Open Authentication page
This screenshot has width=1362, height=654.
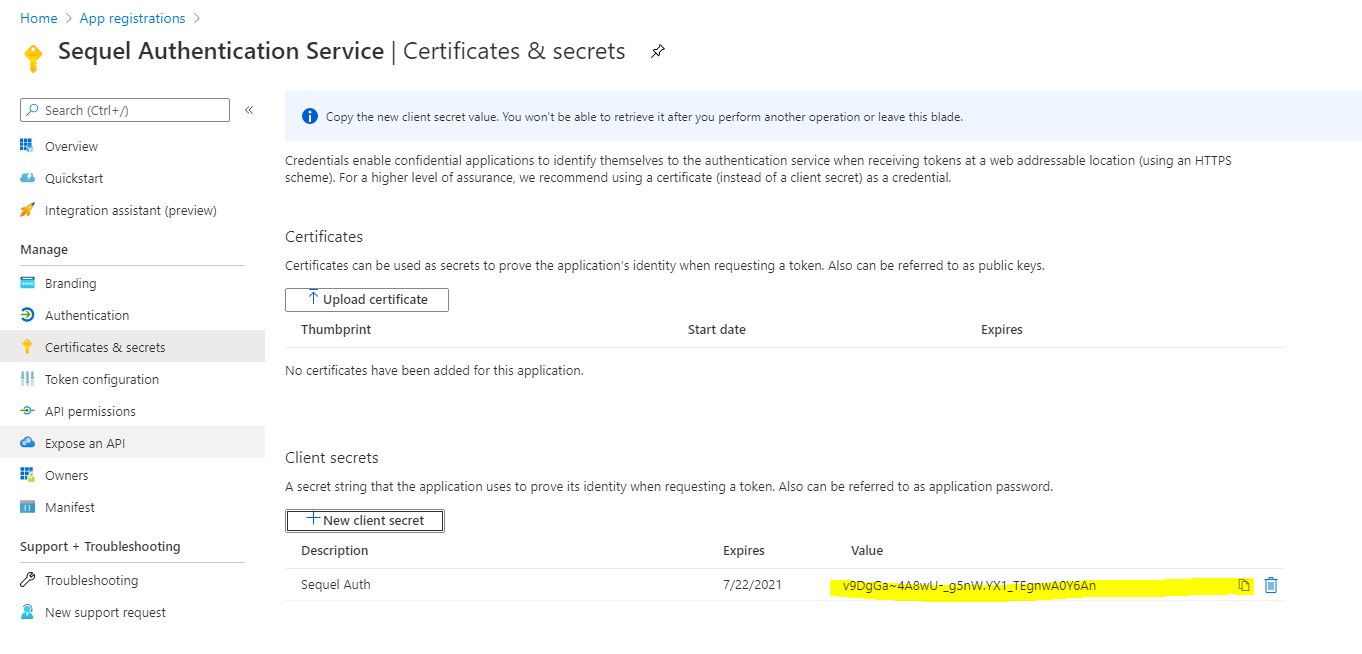pos(87,315)
